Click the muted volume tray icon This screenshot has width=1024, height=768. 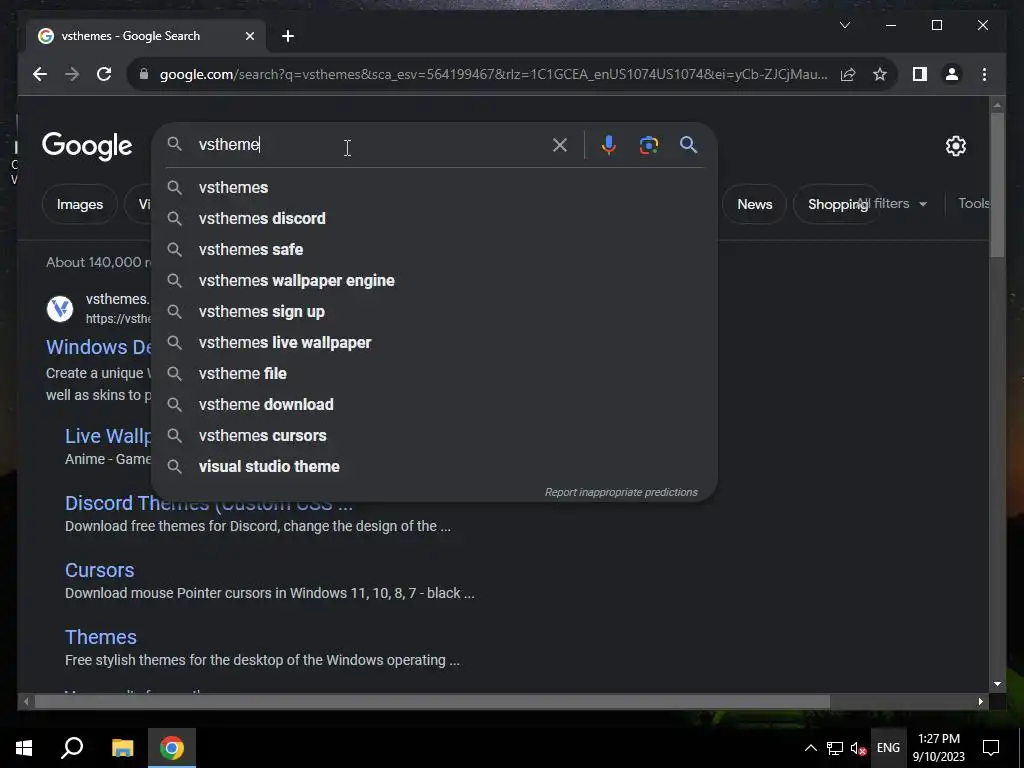tap(858, 748)
